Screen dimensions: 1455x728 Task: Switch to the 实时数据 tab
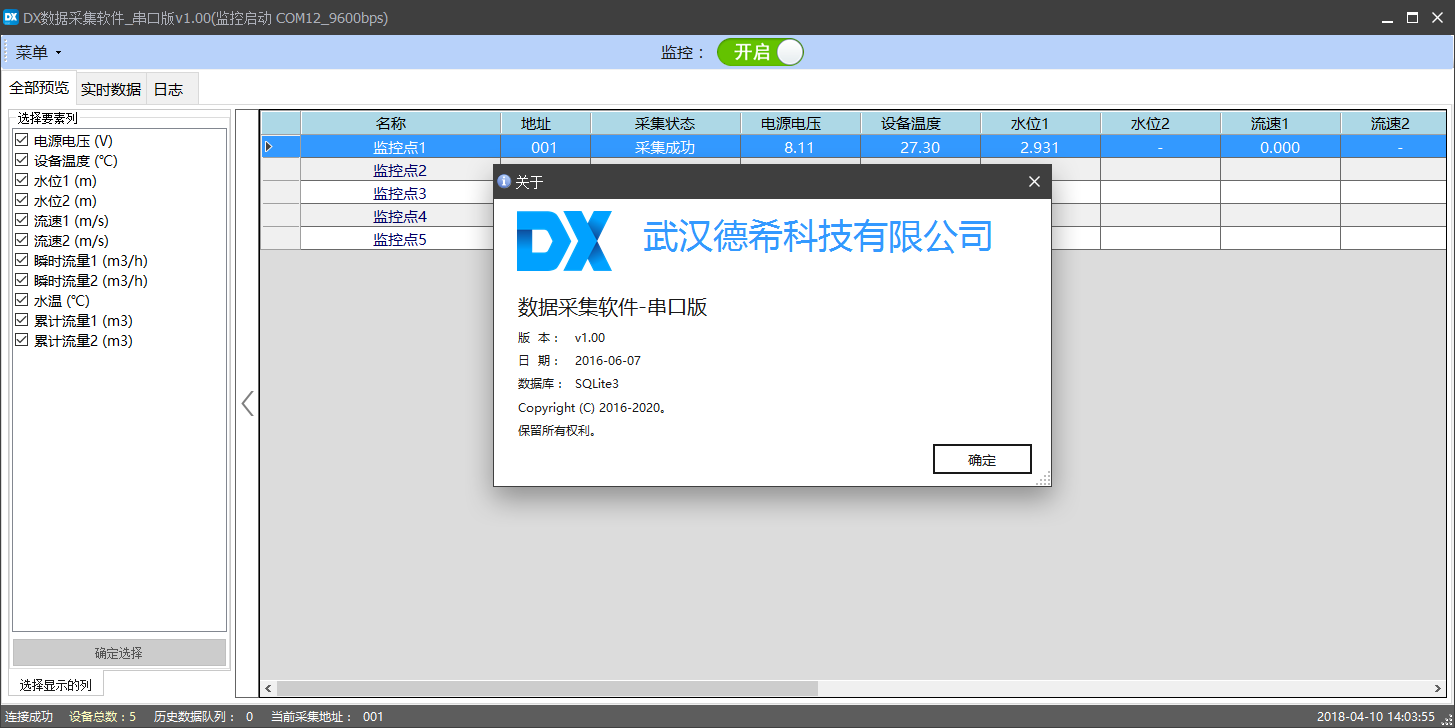pos(111,89)
